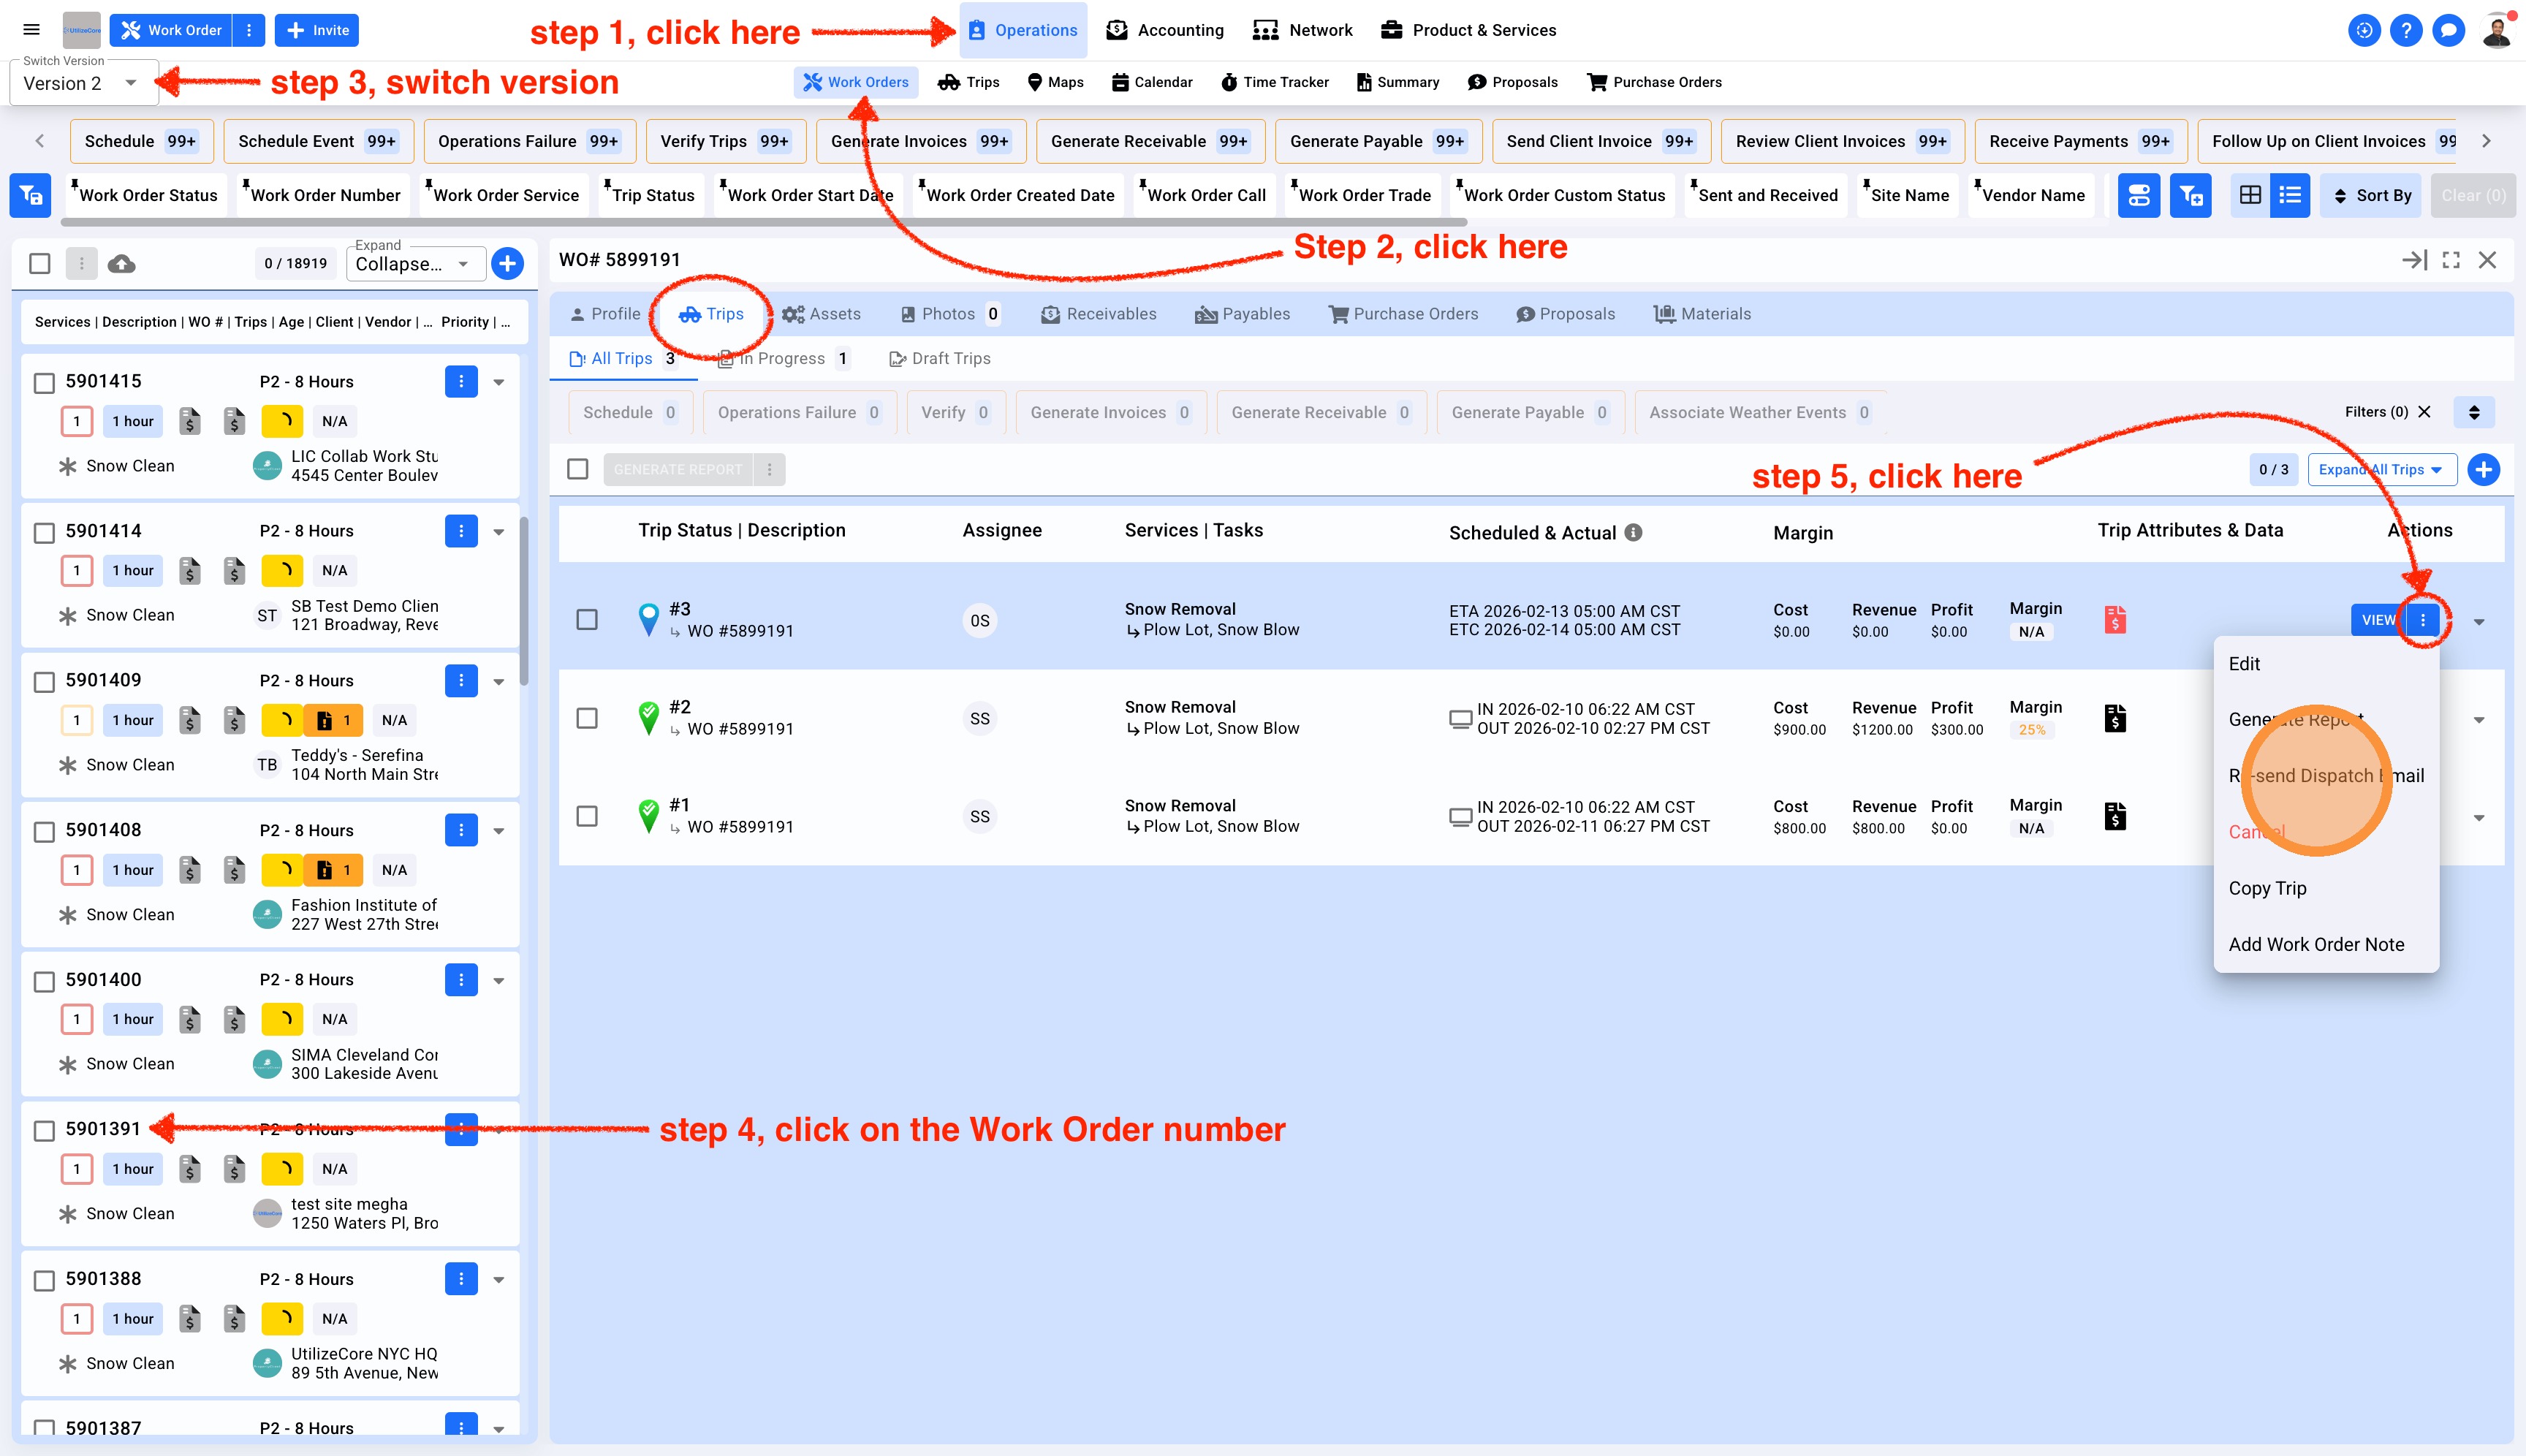Click the add filter funnel icon

[2190, 195]
